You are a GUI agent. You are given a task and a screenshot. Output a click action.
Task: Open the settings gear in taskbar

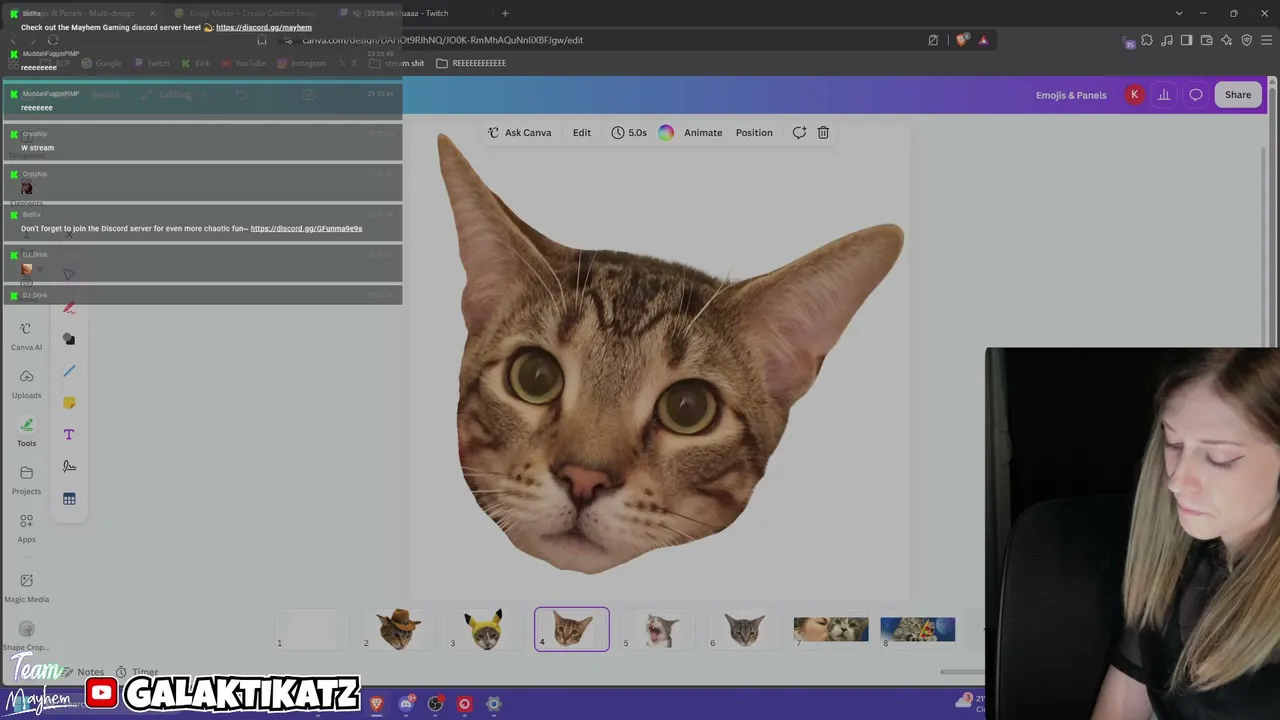(x=493, y=704)
